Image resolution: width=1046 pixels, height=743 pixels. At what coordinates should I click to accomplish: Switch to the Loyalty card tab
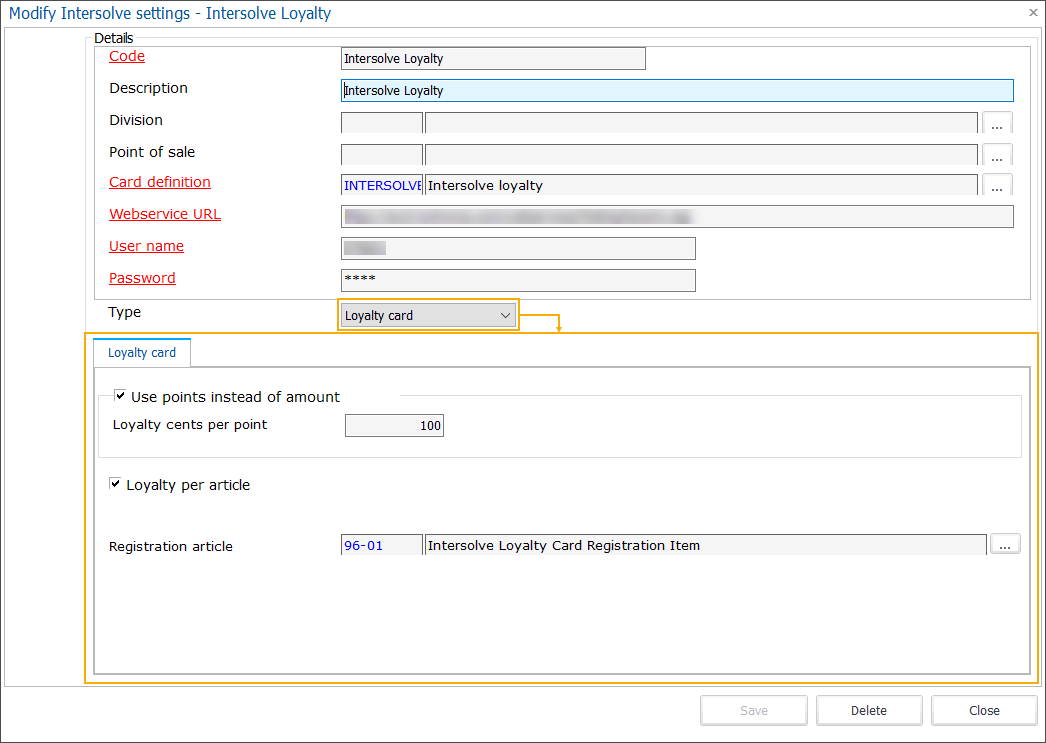pyautogui.click(x=141, y=352)
